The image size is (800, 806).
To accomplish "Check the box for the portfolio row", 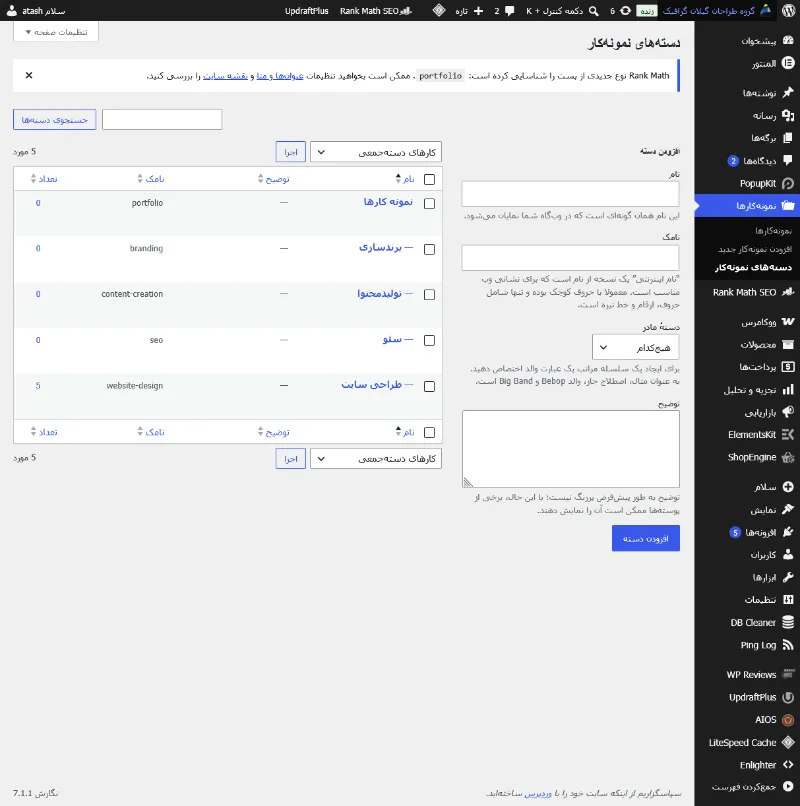I will [429, 204].
